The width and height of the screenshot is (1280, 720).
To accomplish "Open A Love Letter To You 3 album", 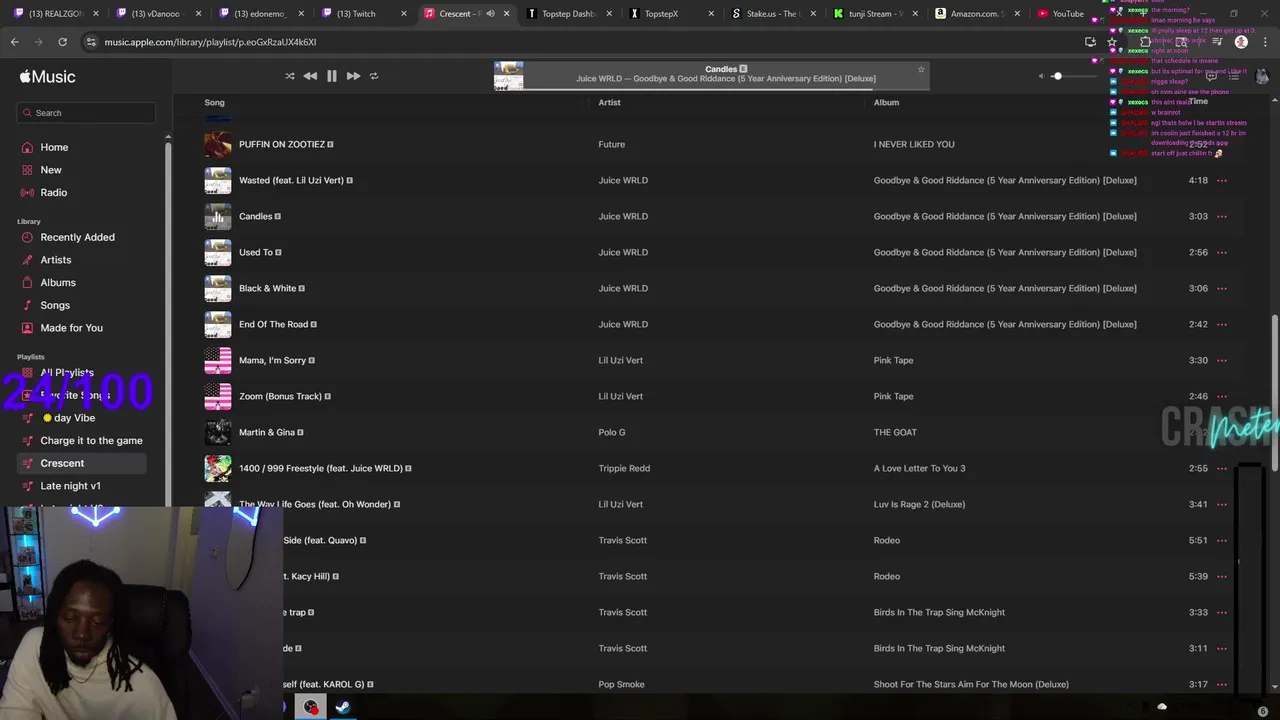I will pos(919,468).
